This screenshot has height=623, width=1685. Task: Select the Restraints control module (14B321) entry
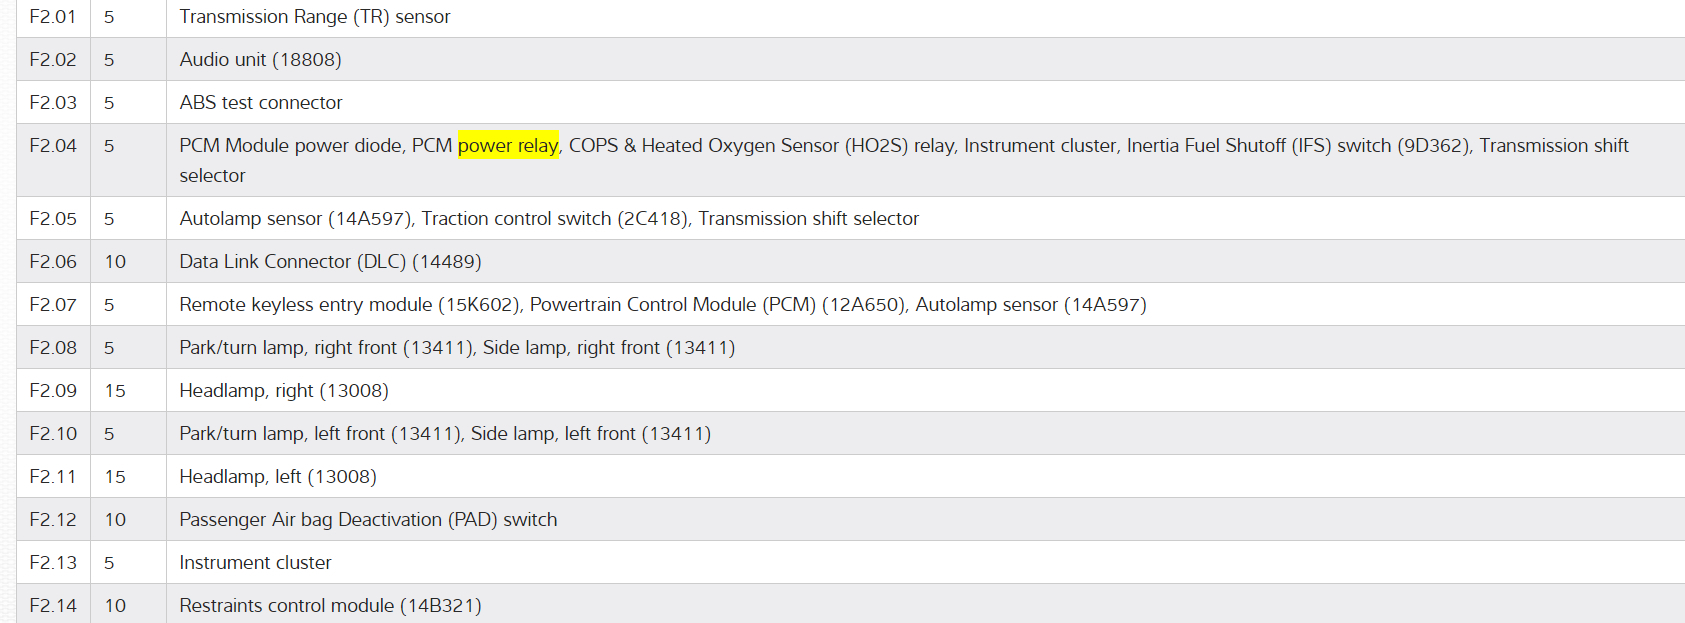[x=330, y=606]
